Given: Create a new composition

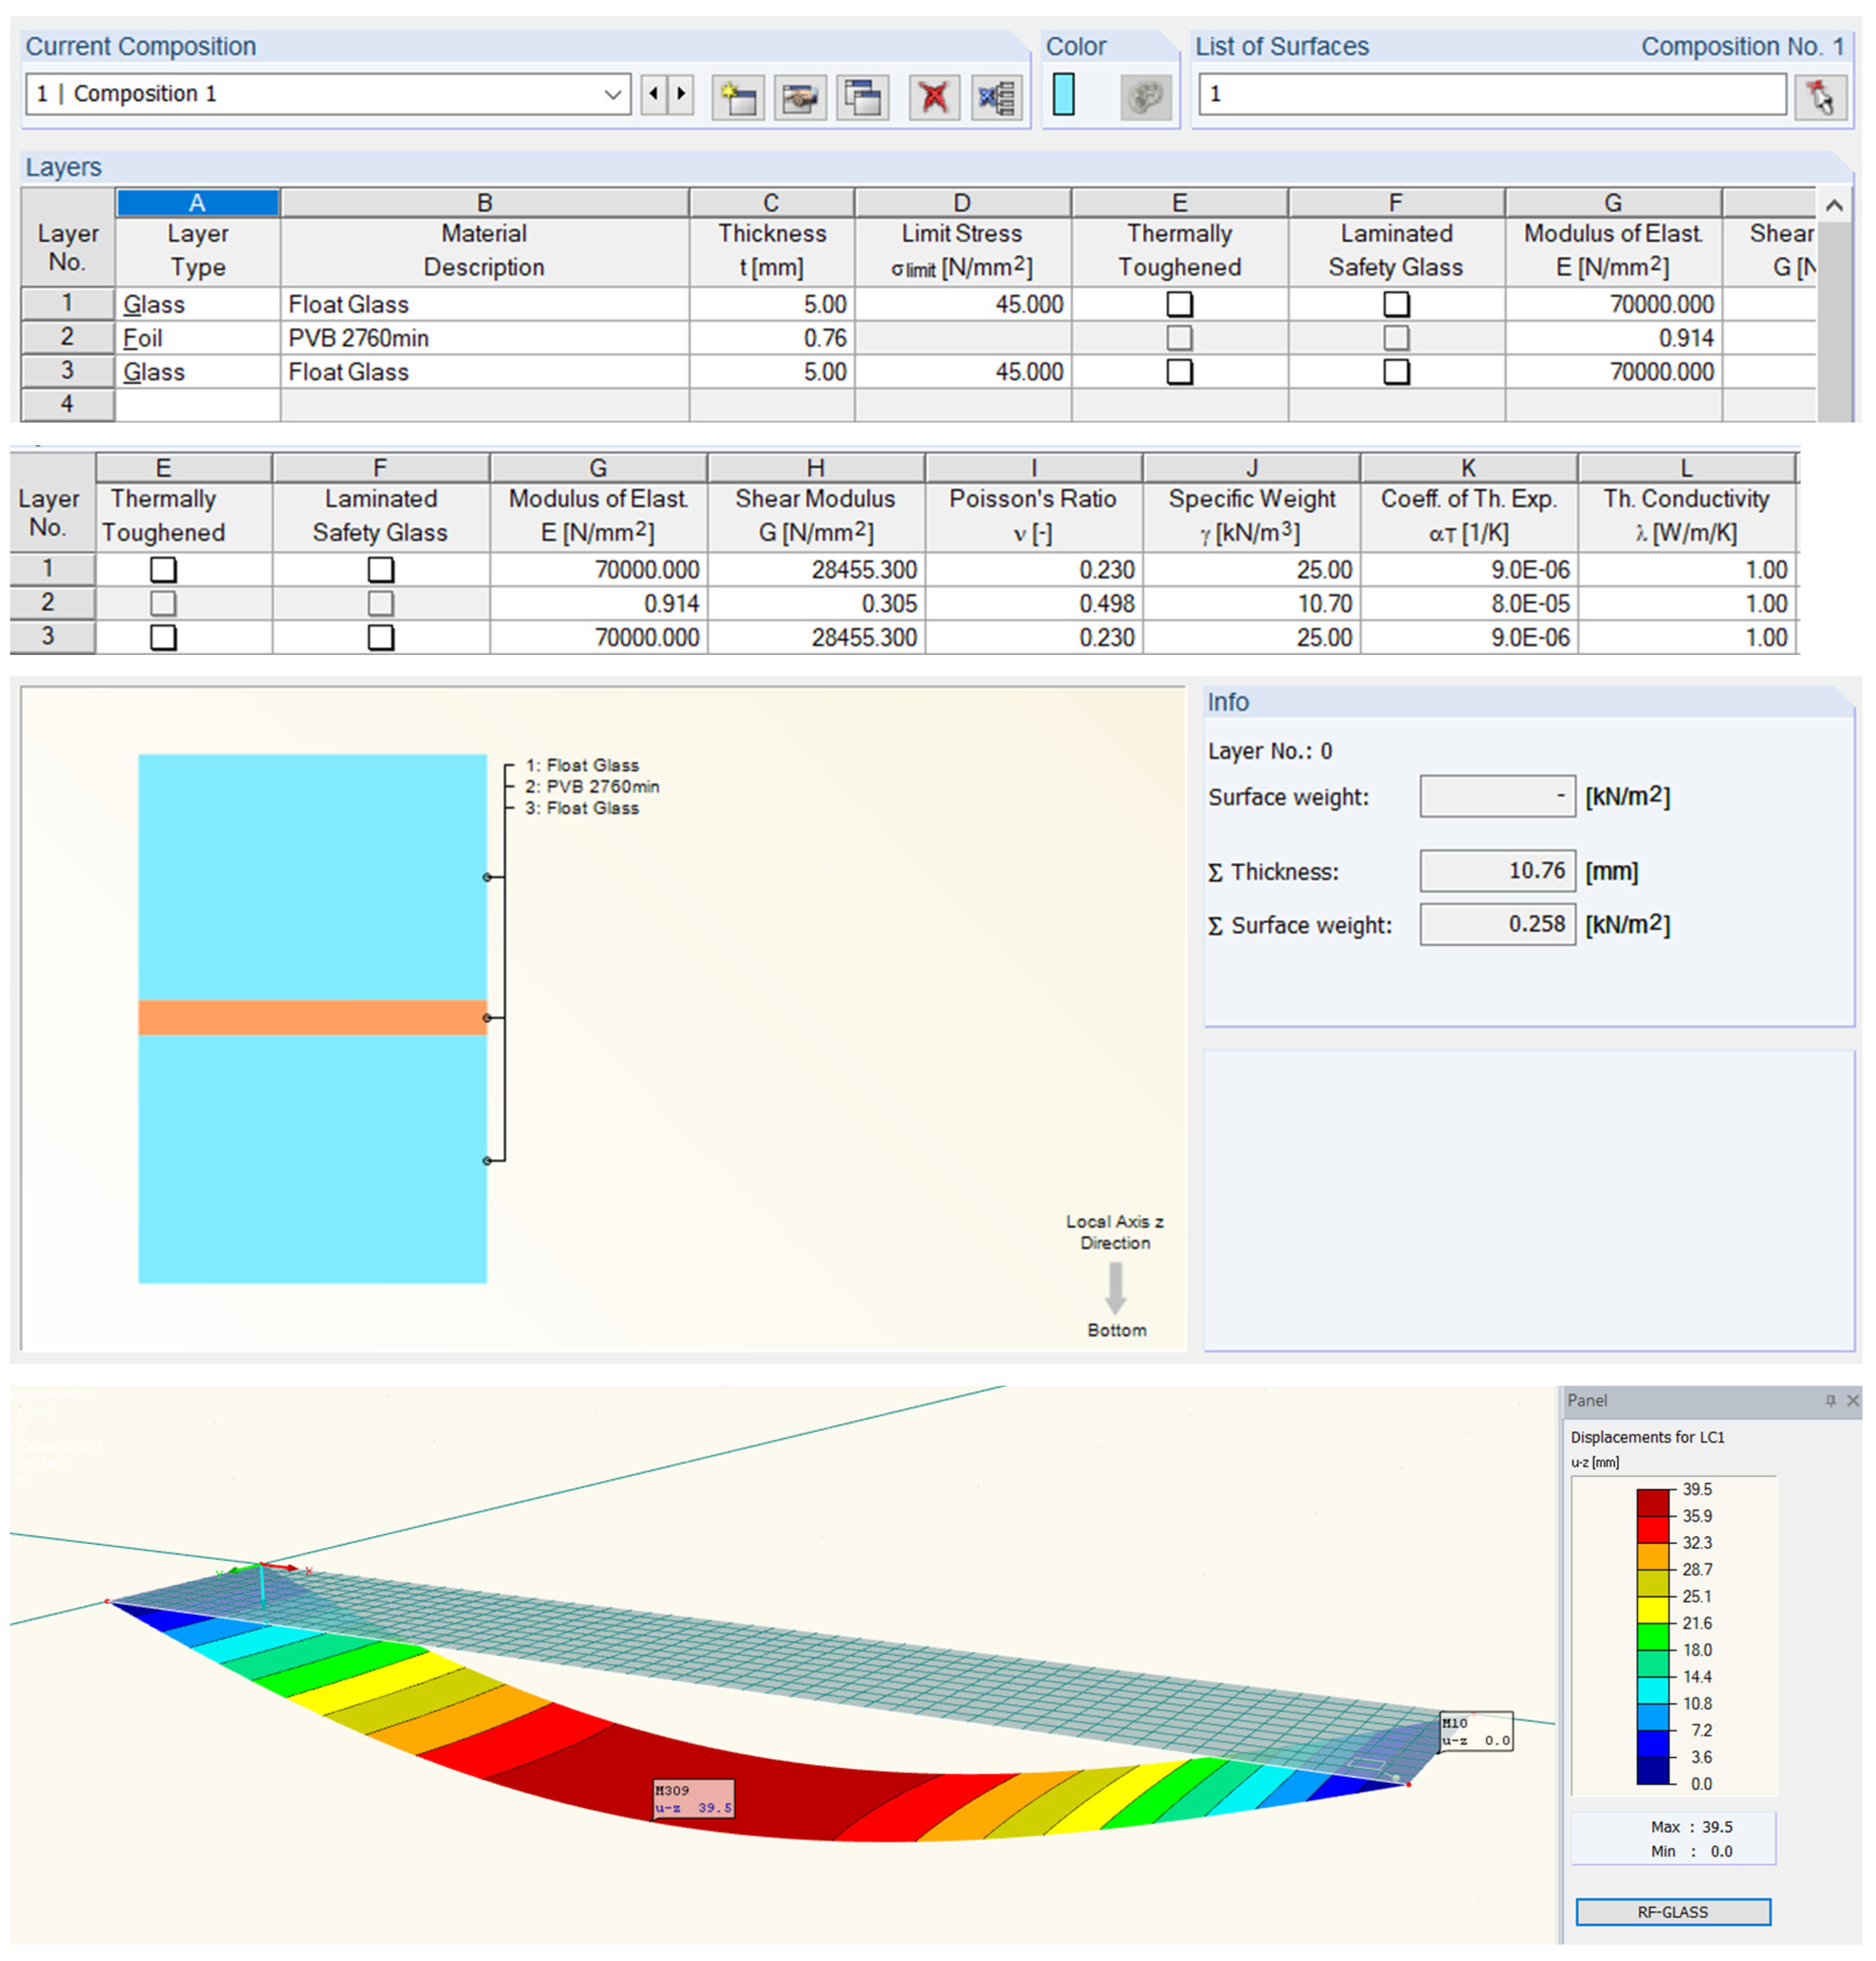Looking at the screenshot, I should tap(738, 97).
